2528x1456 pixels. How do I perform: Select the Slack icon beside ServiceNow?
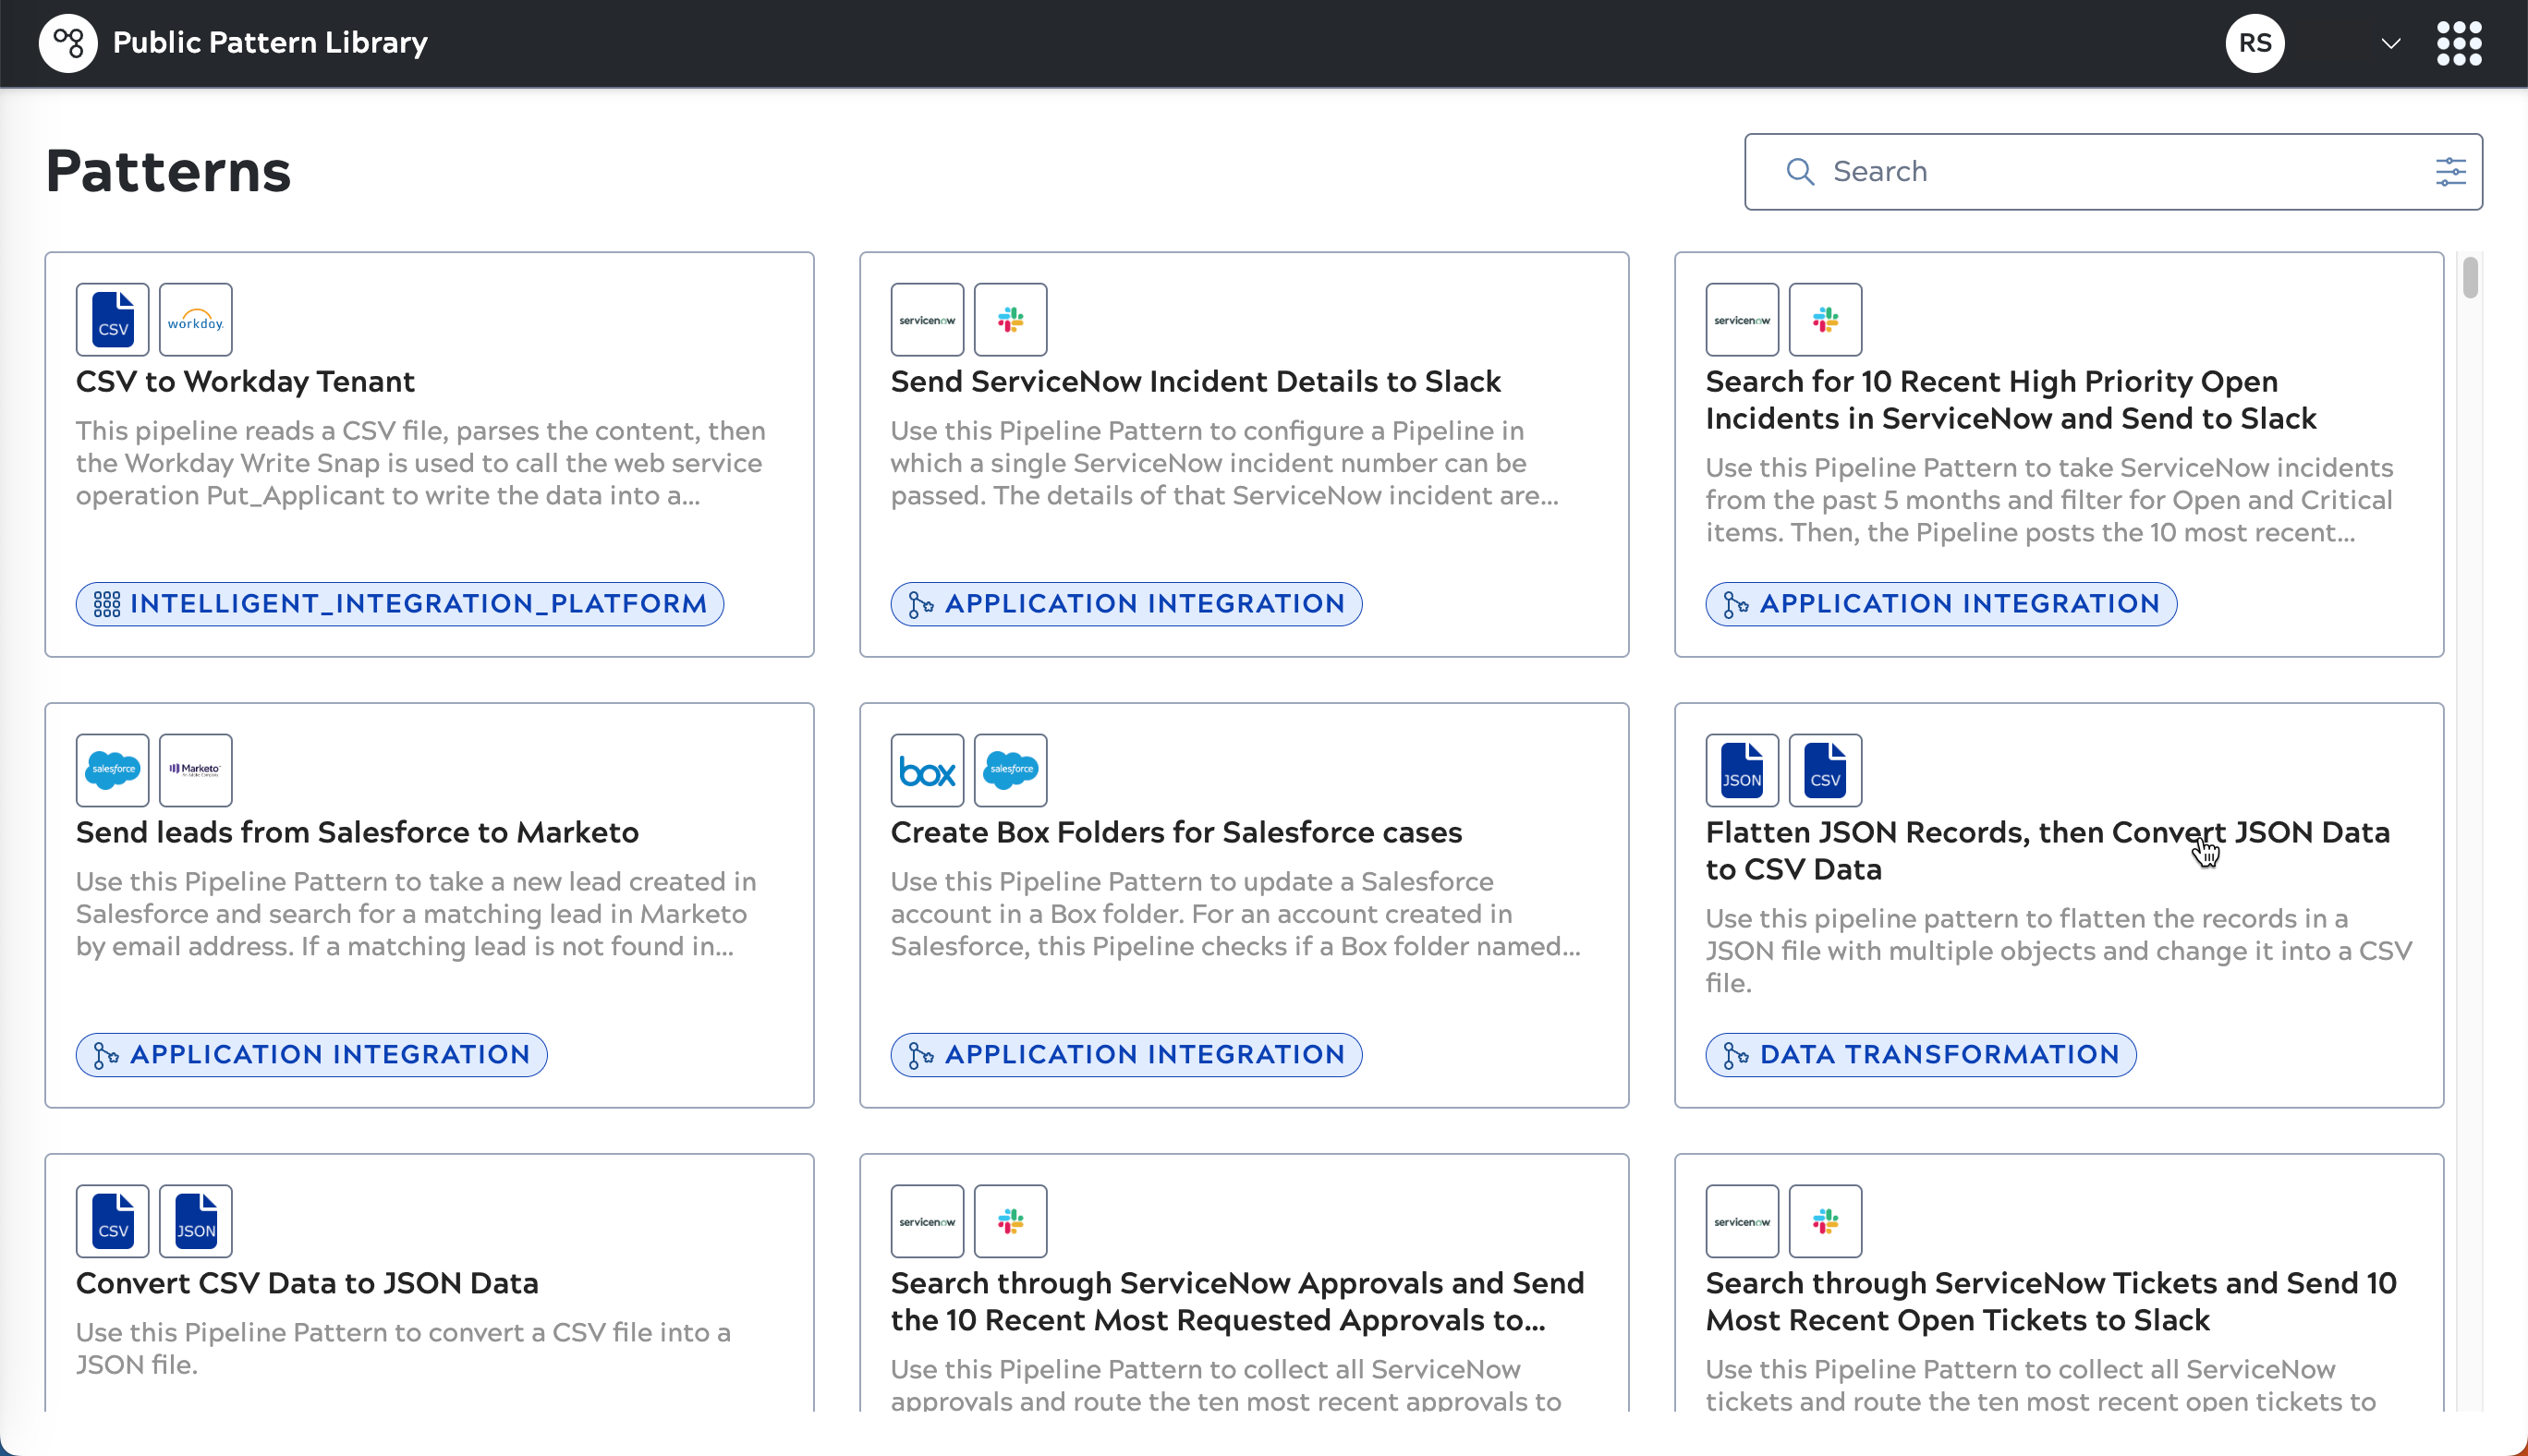click(1010, 319)
